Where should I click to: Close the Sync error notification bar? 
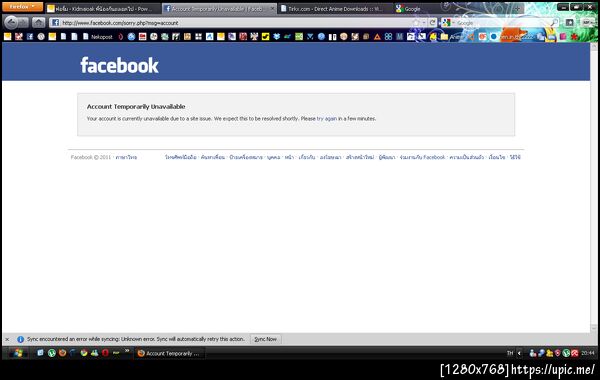pos(7,339)
